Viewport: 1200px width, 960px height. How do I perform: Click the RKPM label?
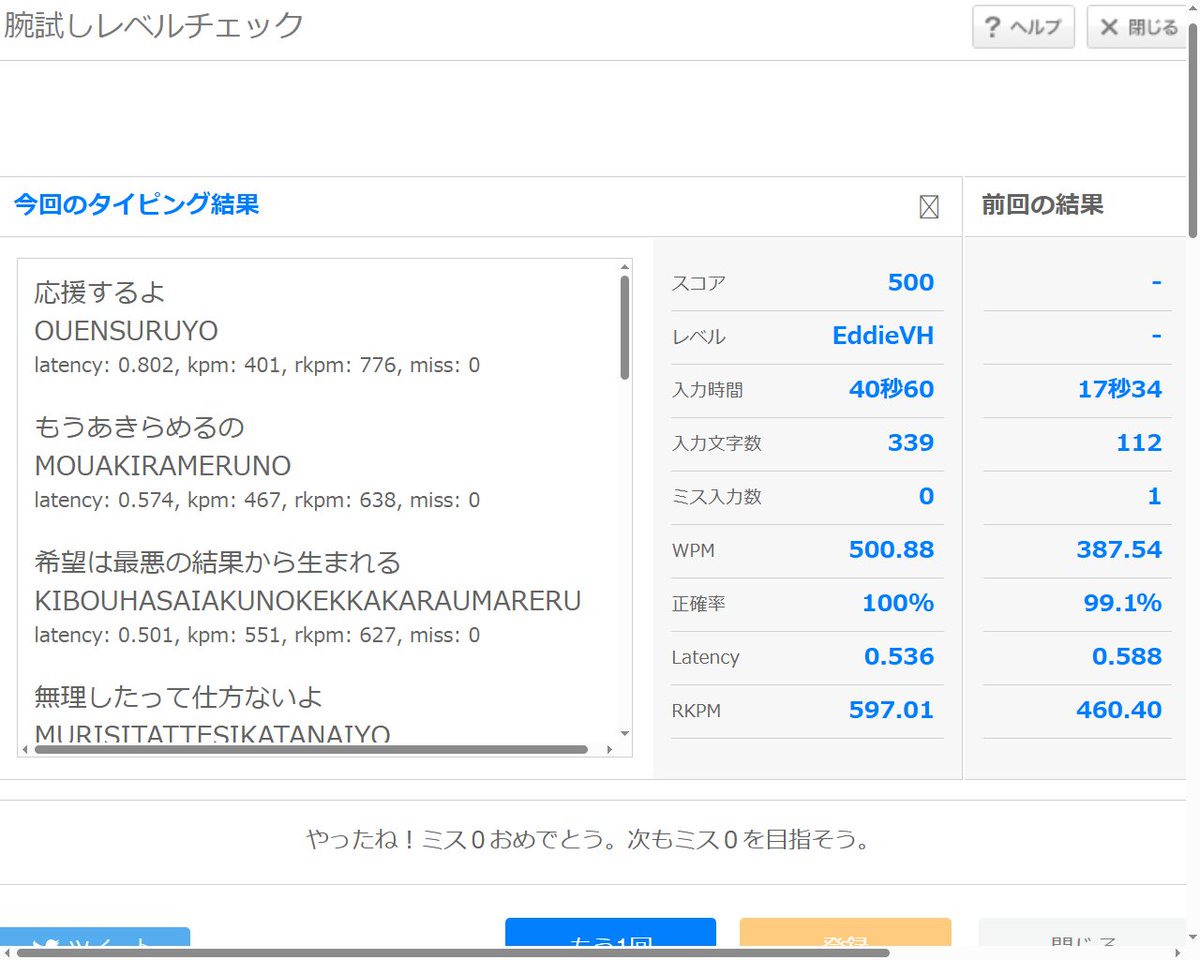pyautogui.click(x=696, y=711)
